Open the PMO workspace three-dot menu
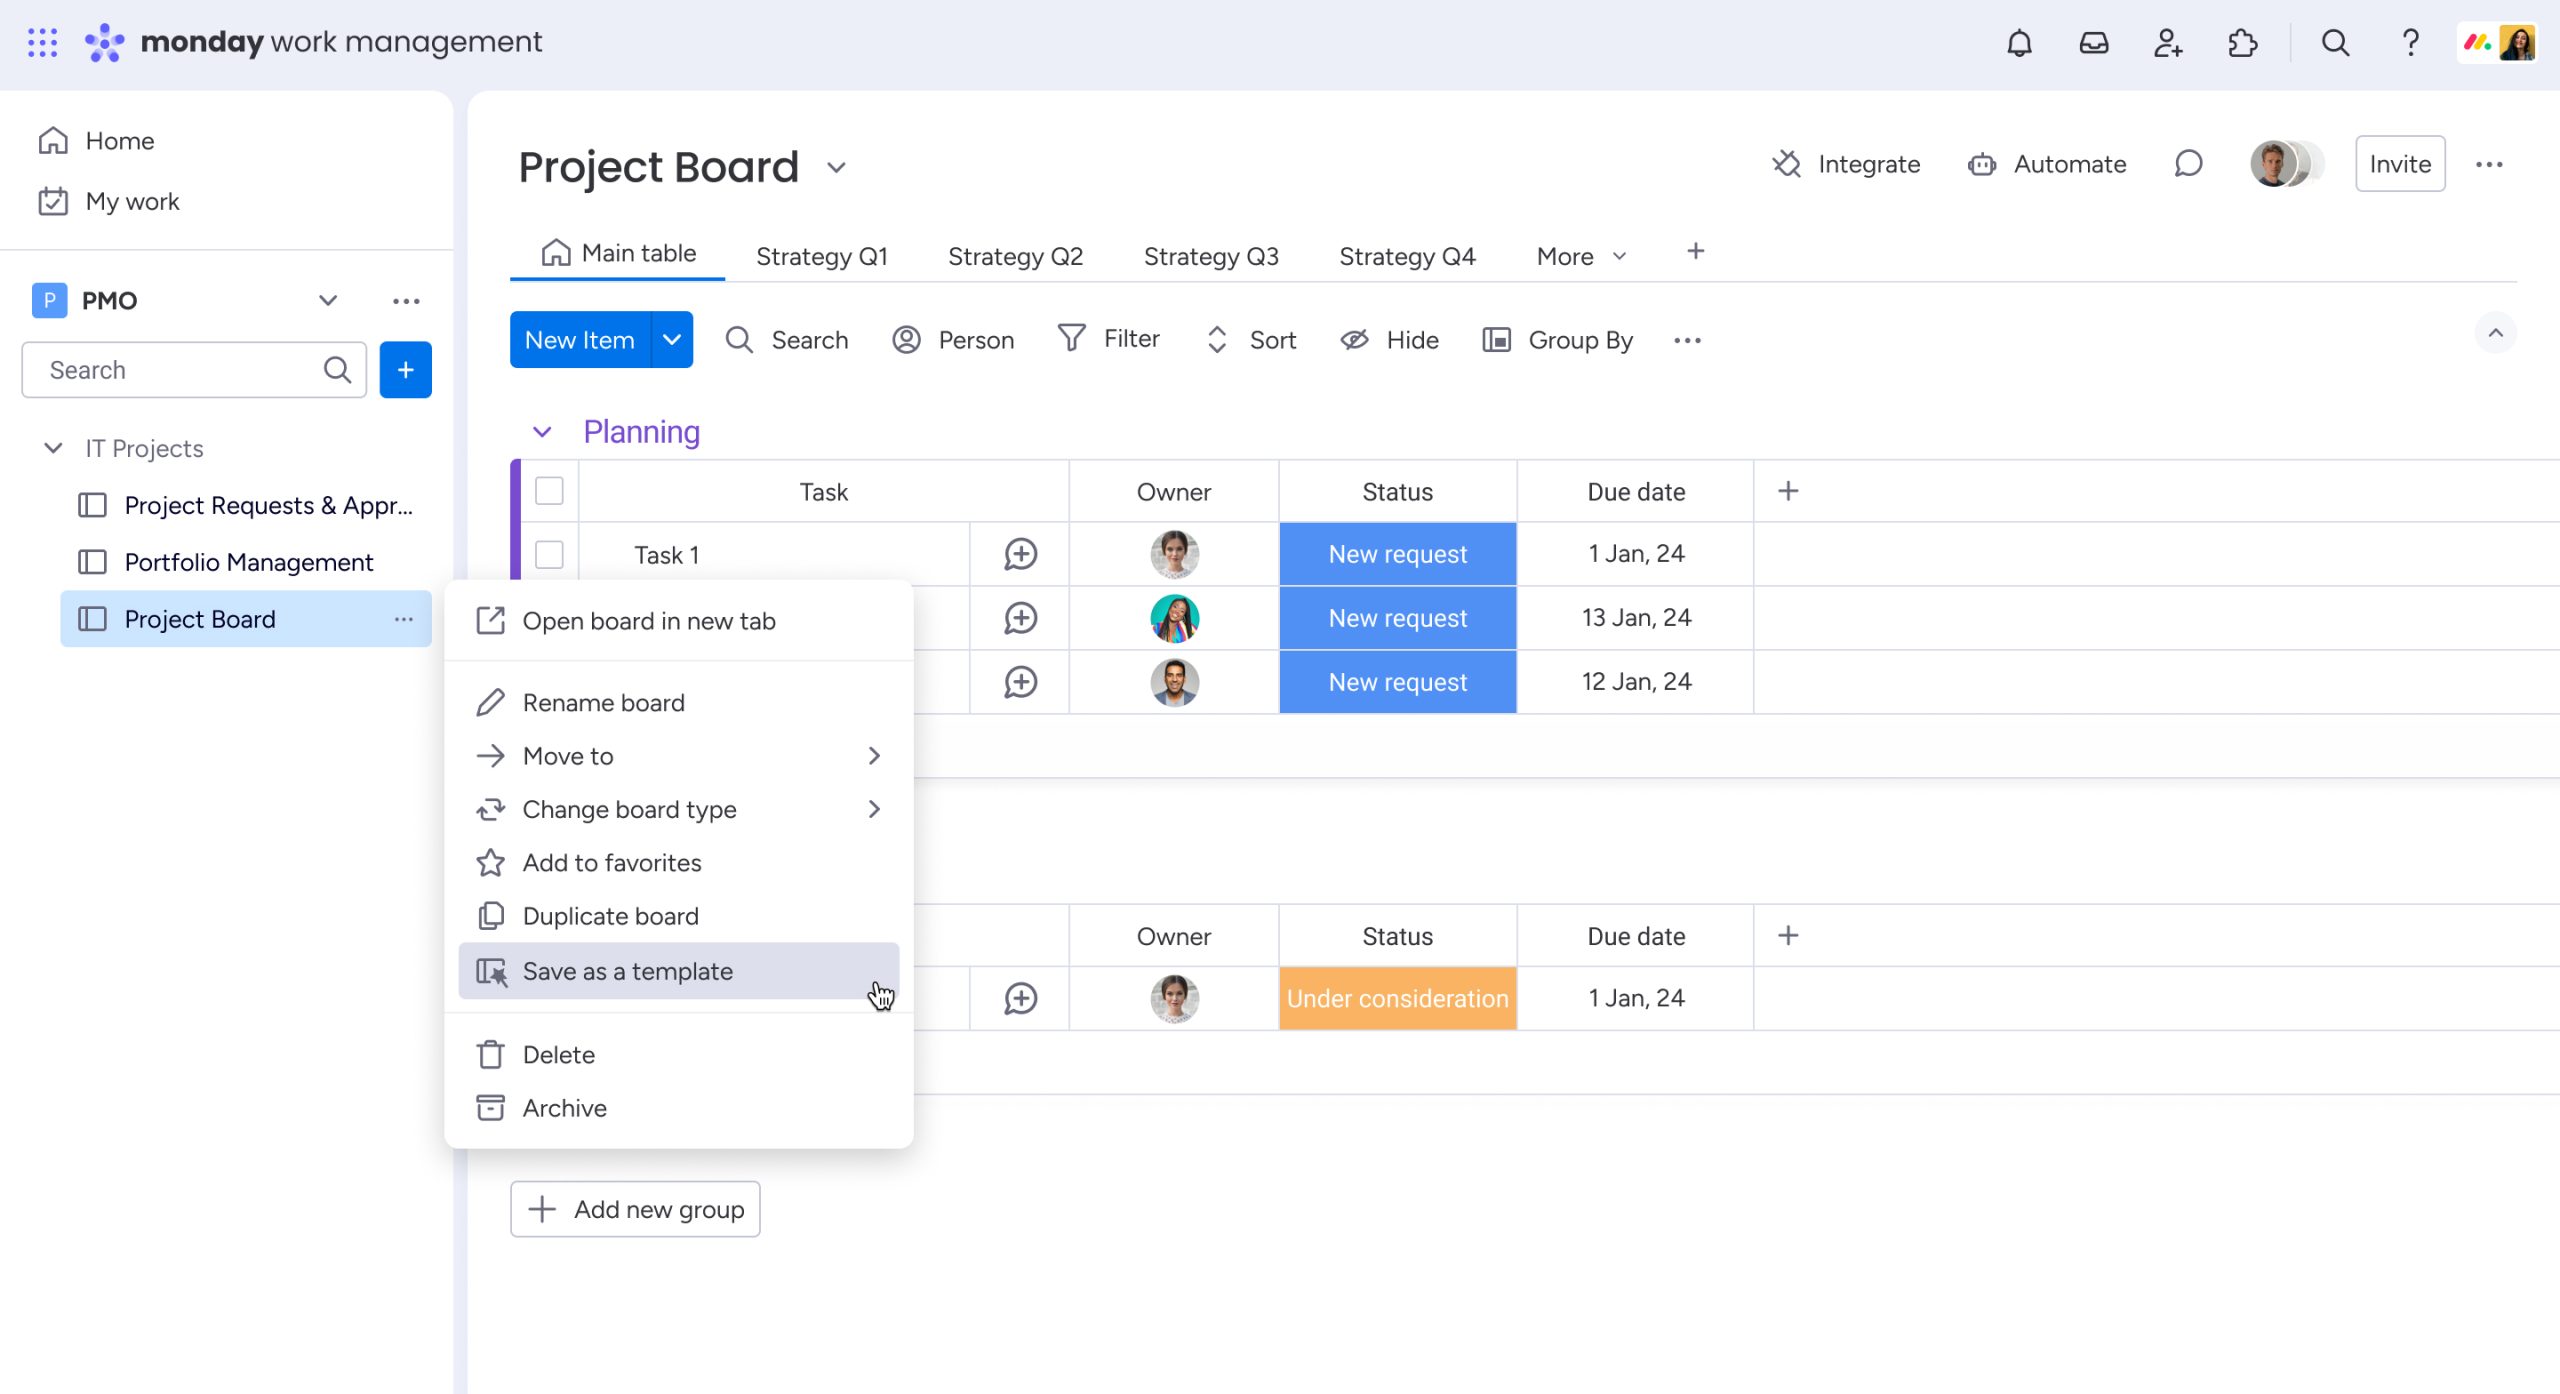Viewport: 2560px width, 1394px height. pyautogui.click(x=405, y=301)
